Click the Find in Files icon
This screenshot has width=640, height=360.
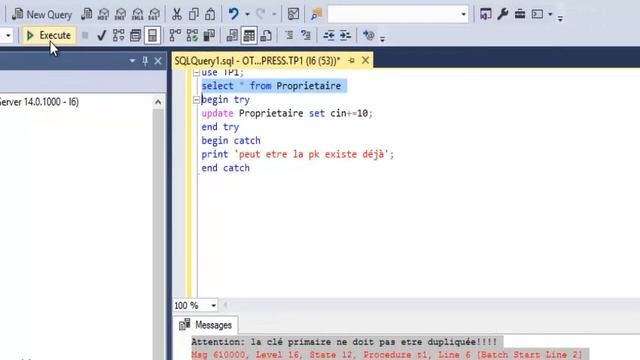pos(316,14)
